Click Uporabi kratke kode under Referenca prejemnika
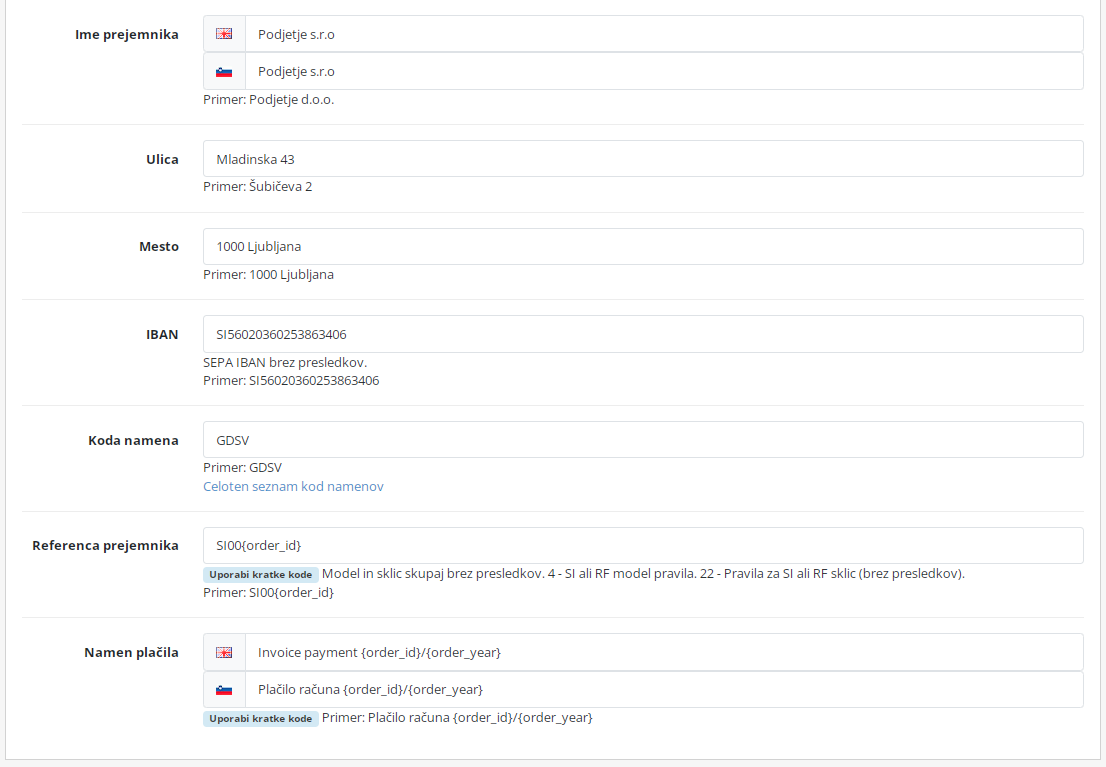Image resolution: width=1106 pixels, height=767 pixels. (x=260, y=575)
